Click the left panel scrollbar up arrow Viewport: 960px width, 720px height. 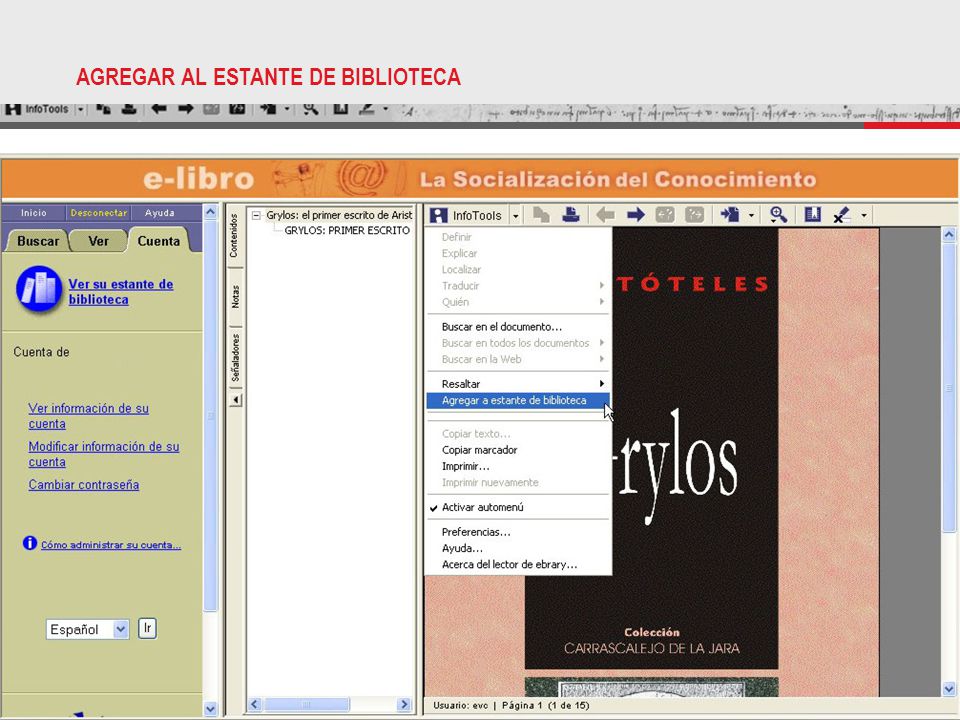tap(210, 212)
